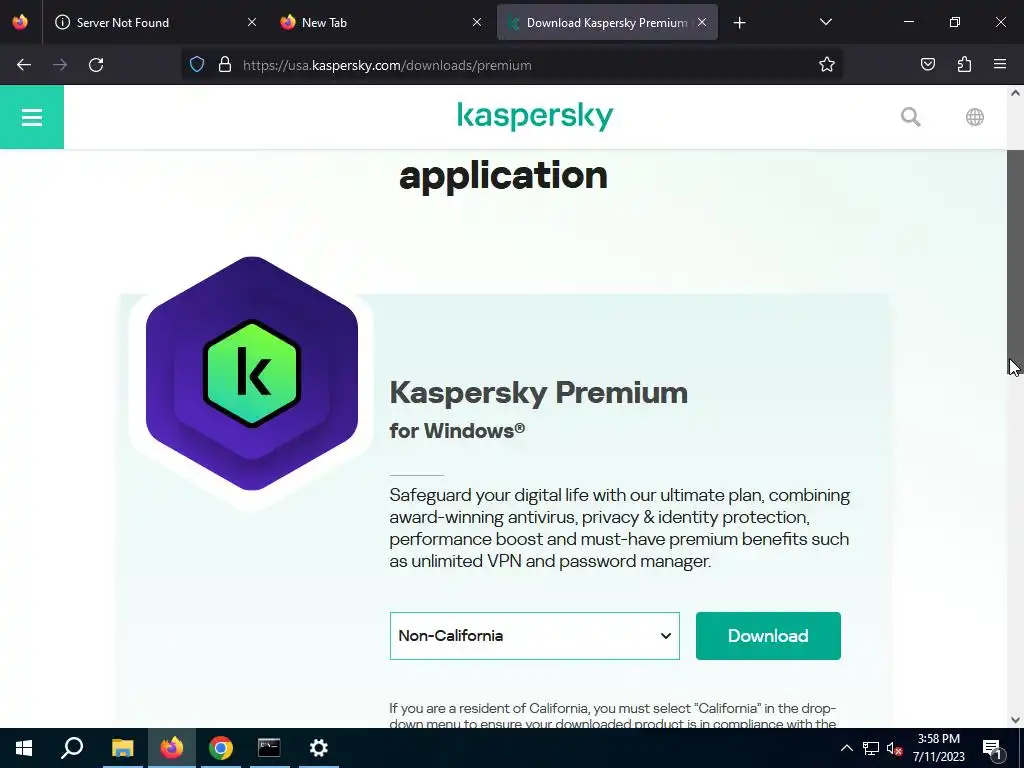Click the tracking protection shield icon
Image resolution: width=1024 pixels, height=768 pixels.
click(197, 65)
